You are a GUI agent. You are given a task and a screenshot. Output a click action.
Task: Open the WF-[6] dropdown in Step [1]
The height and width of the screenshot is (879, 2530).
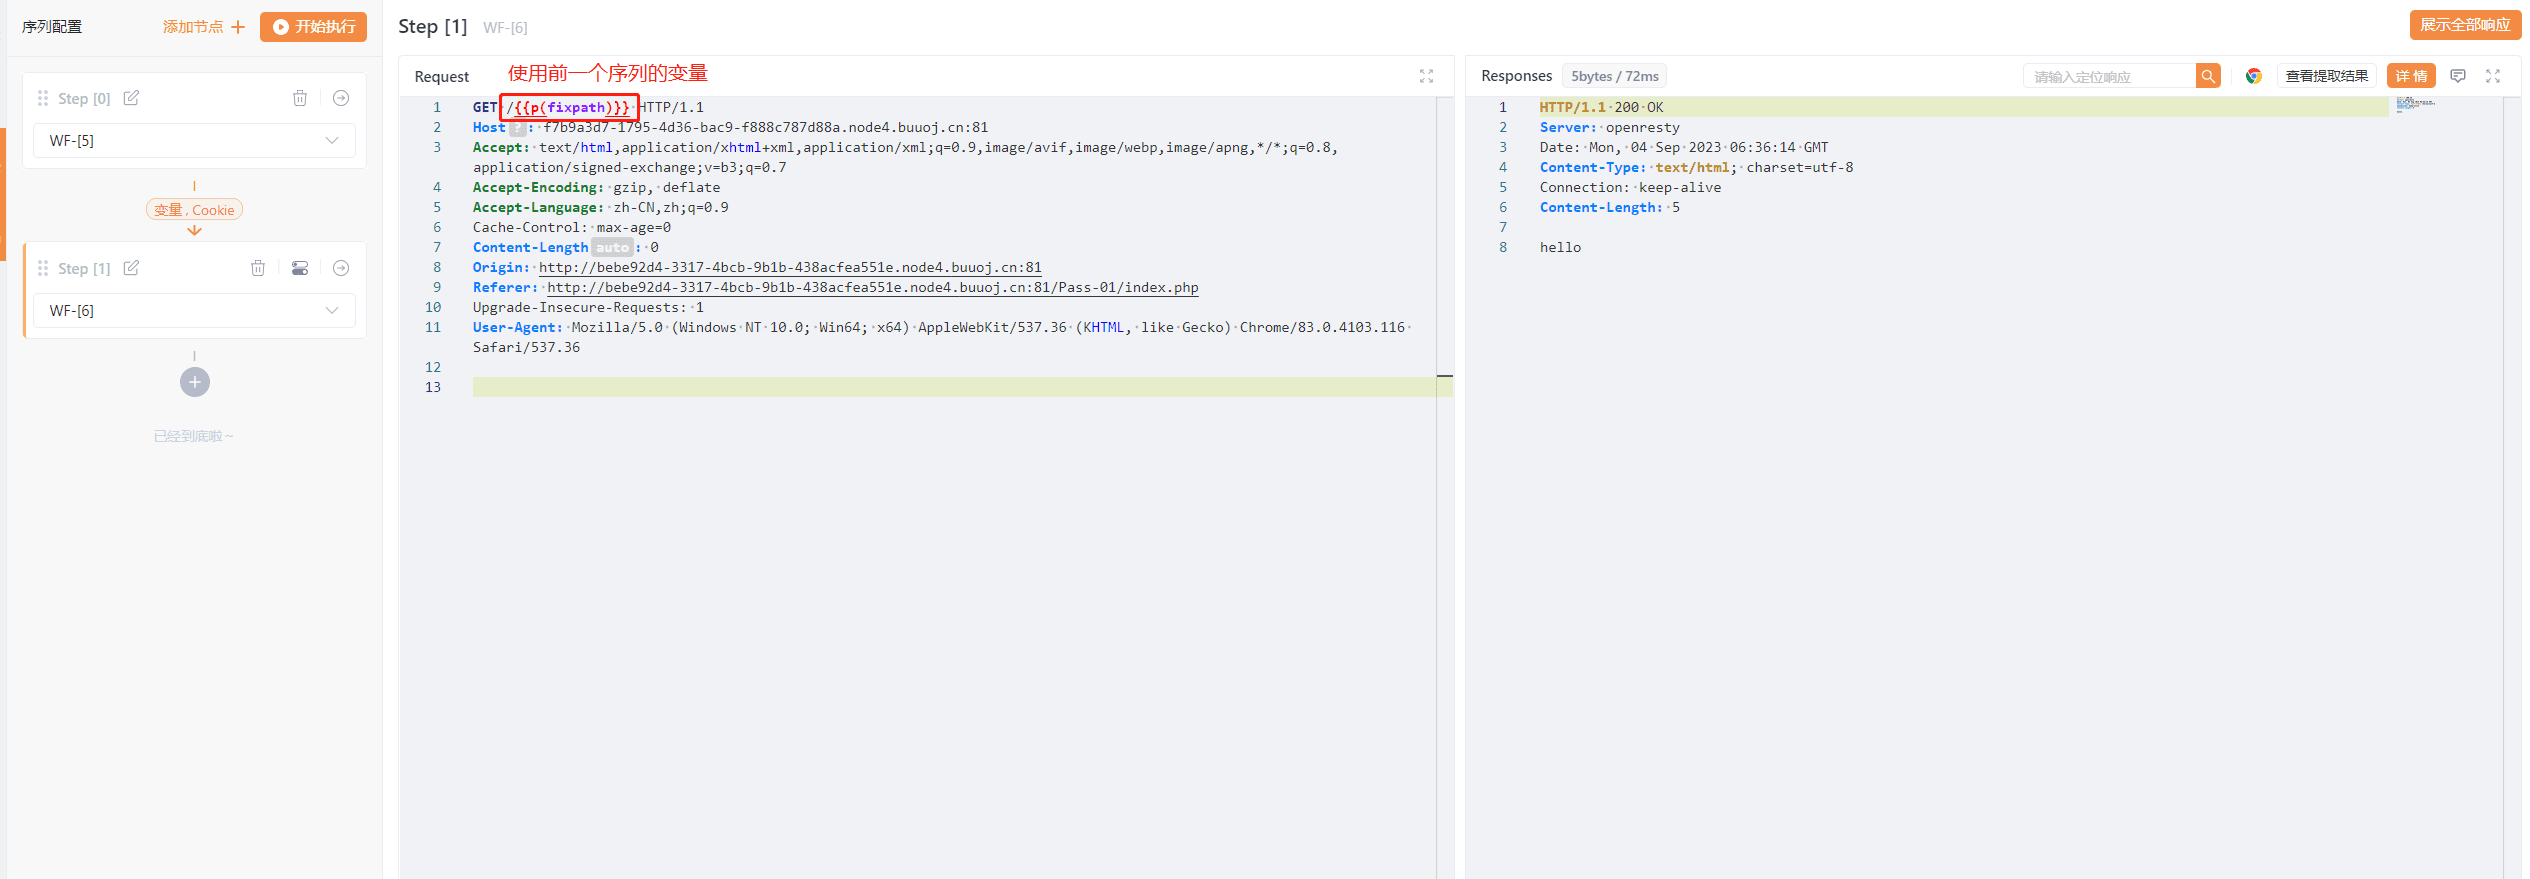click(x=194, y=311)
